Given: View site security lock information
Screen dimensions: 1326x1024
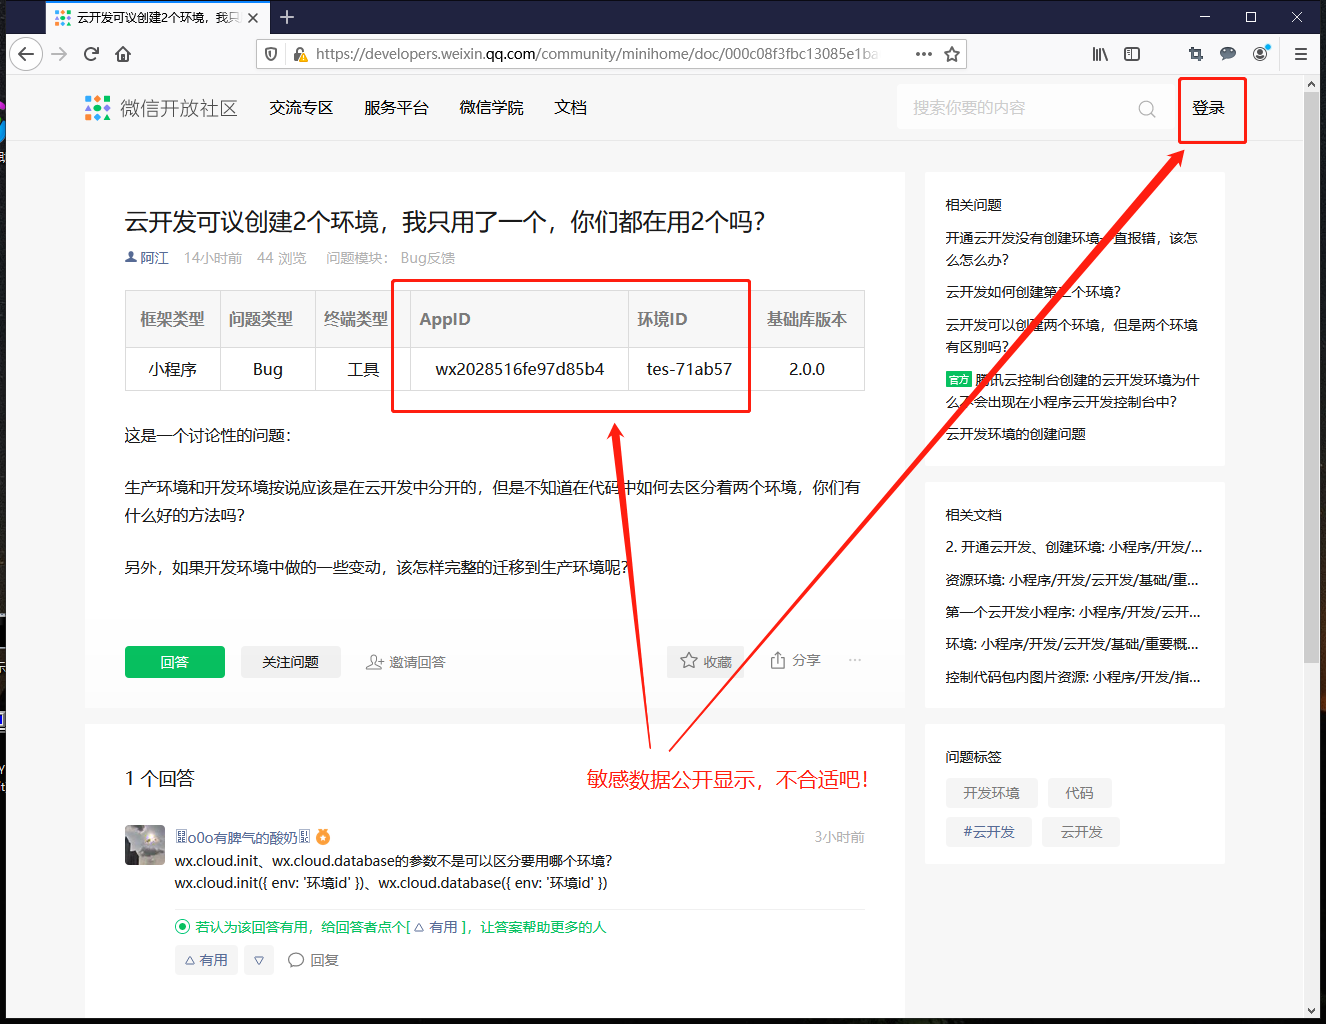Looking at the screenshot, I should tap(299, 54).
